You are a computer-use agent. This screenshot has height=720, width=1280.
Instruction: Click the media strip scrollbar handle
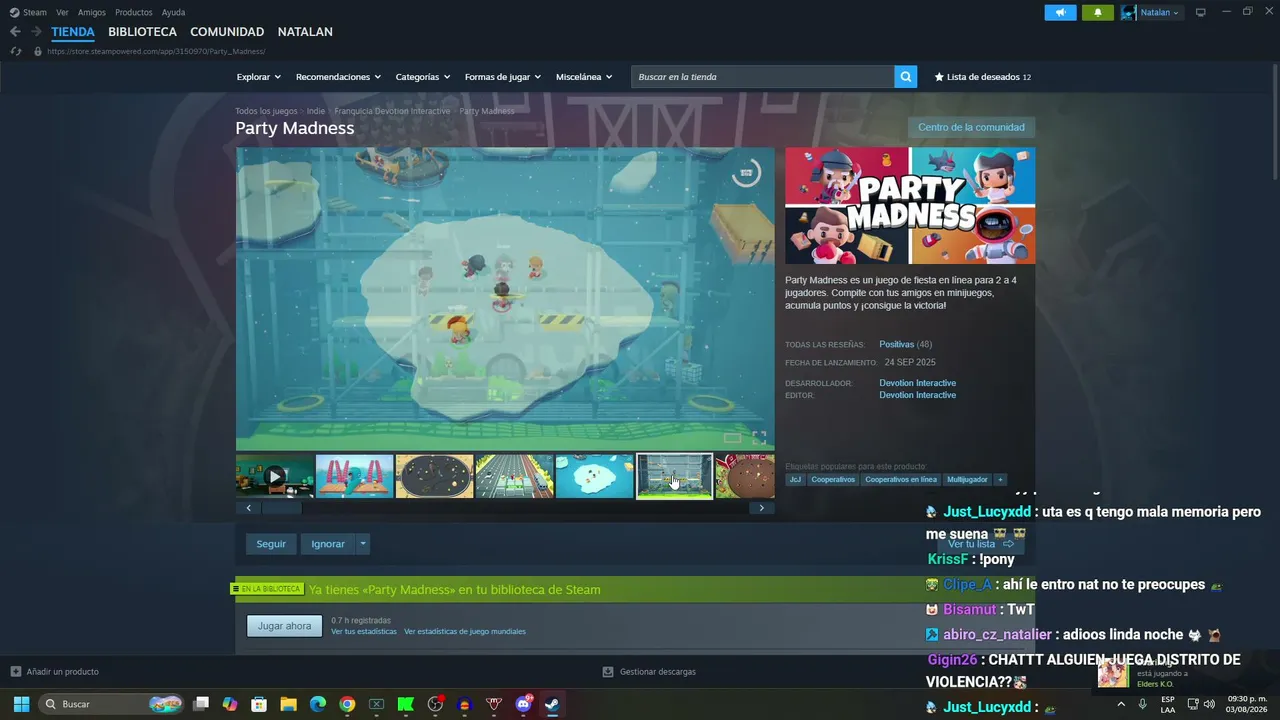click(282, 508)
